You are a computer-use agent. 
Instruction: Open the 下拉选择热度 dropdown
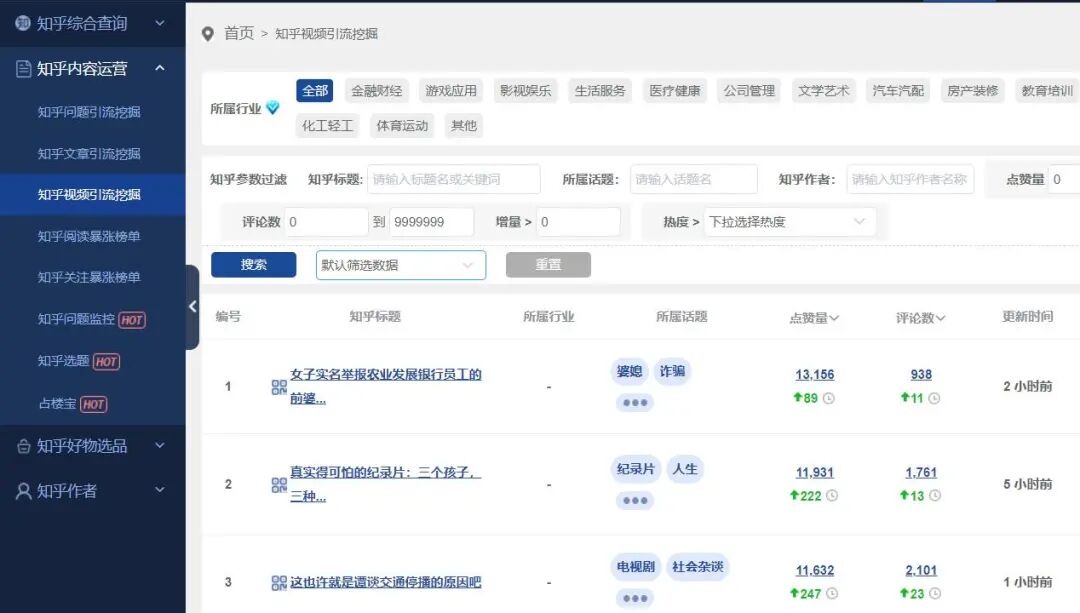pyautogui.click(x=789, y=222)
